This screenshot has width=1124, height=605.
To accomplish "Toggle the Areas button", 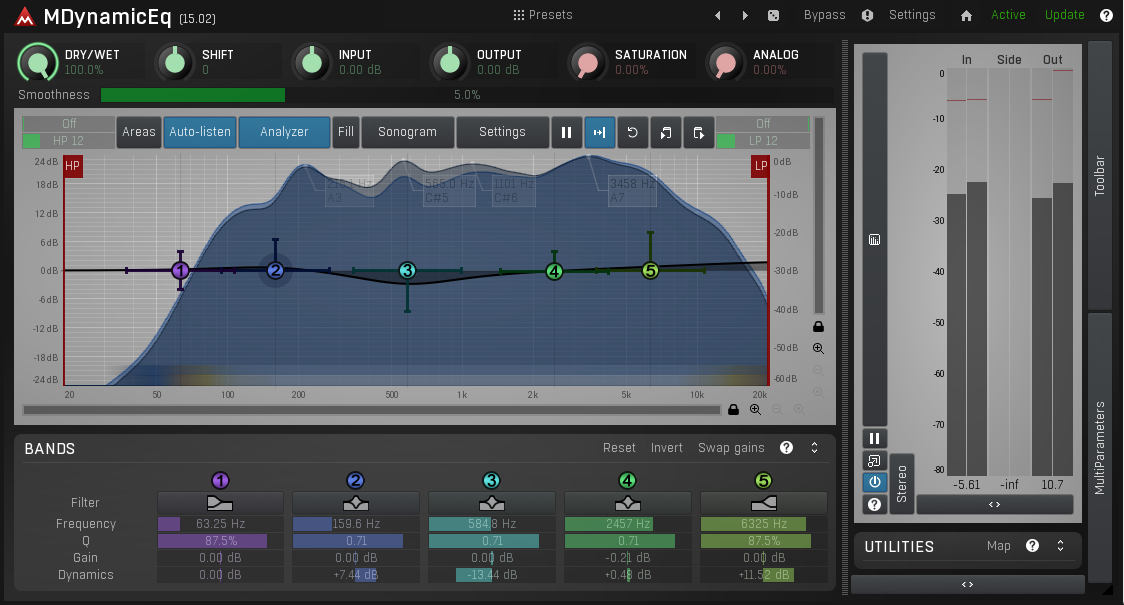I will pos(138,132).
